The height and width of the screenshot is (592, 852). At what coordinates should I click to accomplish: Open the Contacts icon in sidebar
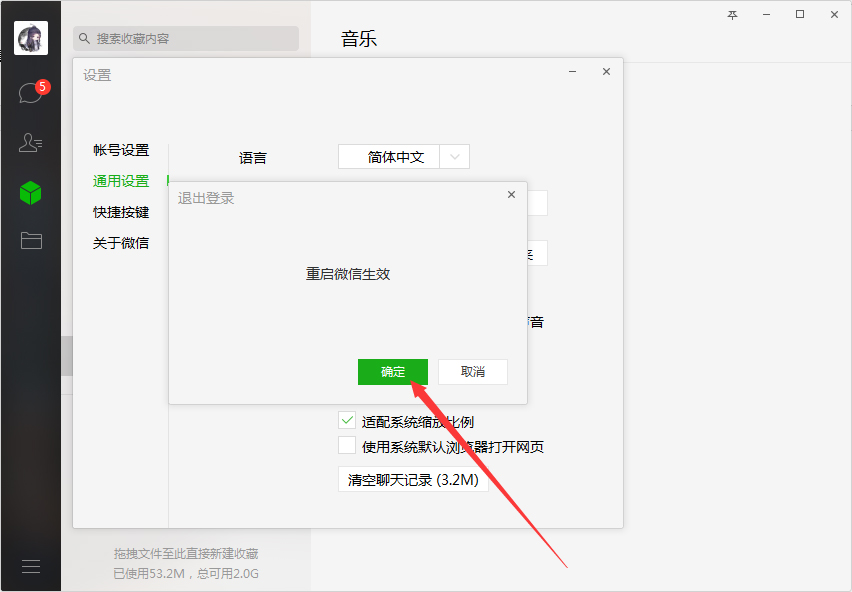(30, 141)
